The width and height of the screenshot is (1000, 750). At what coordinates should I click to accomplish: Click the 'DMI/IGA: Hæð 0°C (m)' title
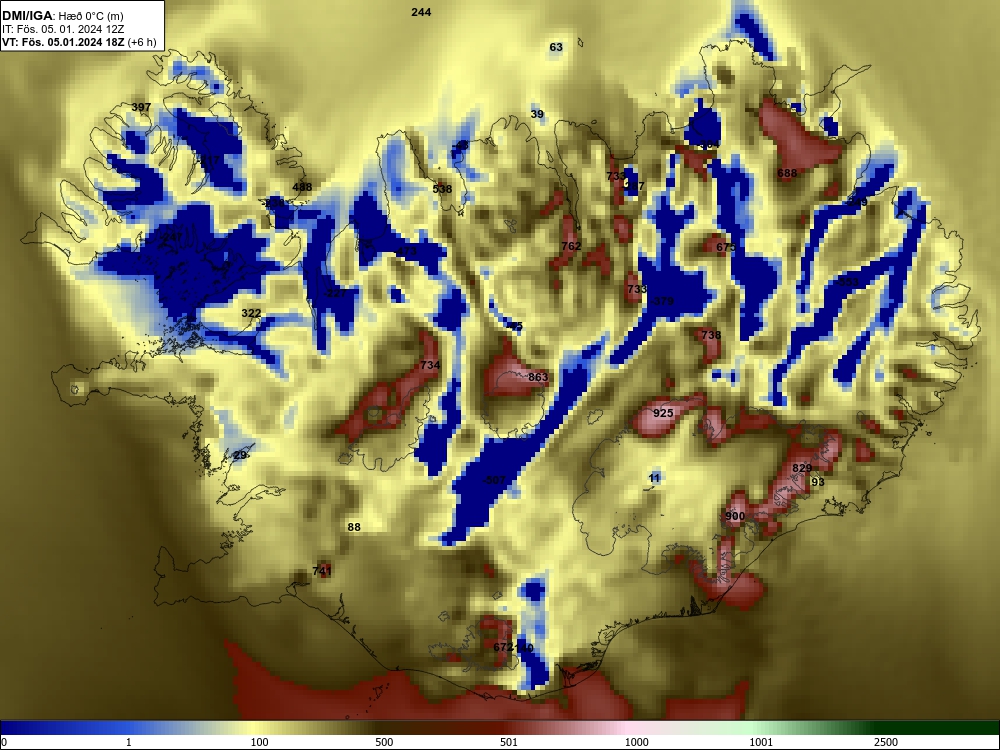click(x=63, y=16)
